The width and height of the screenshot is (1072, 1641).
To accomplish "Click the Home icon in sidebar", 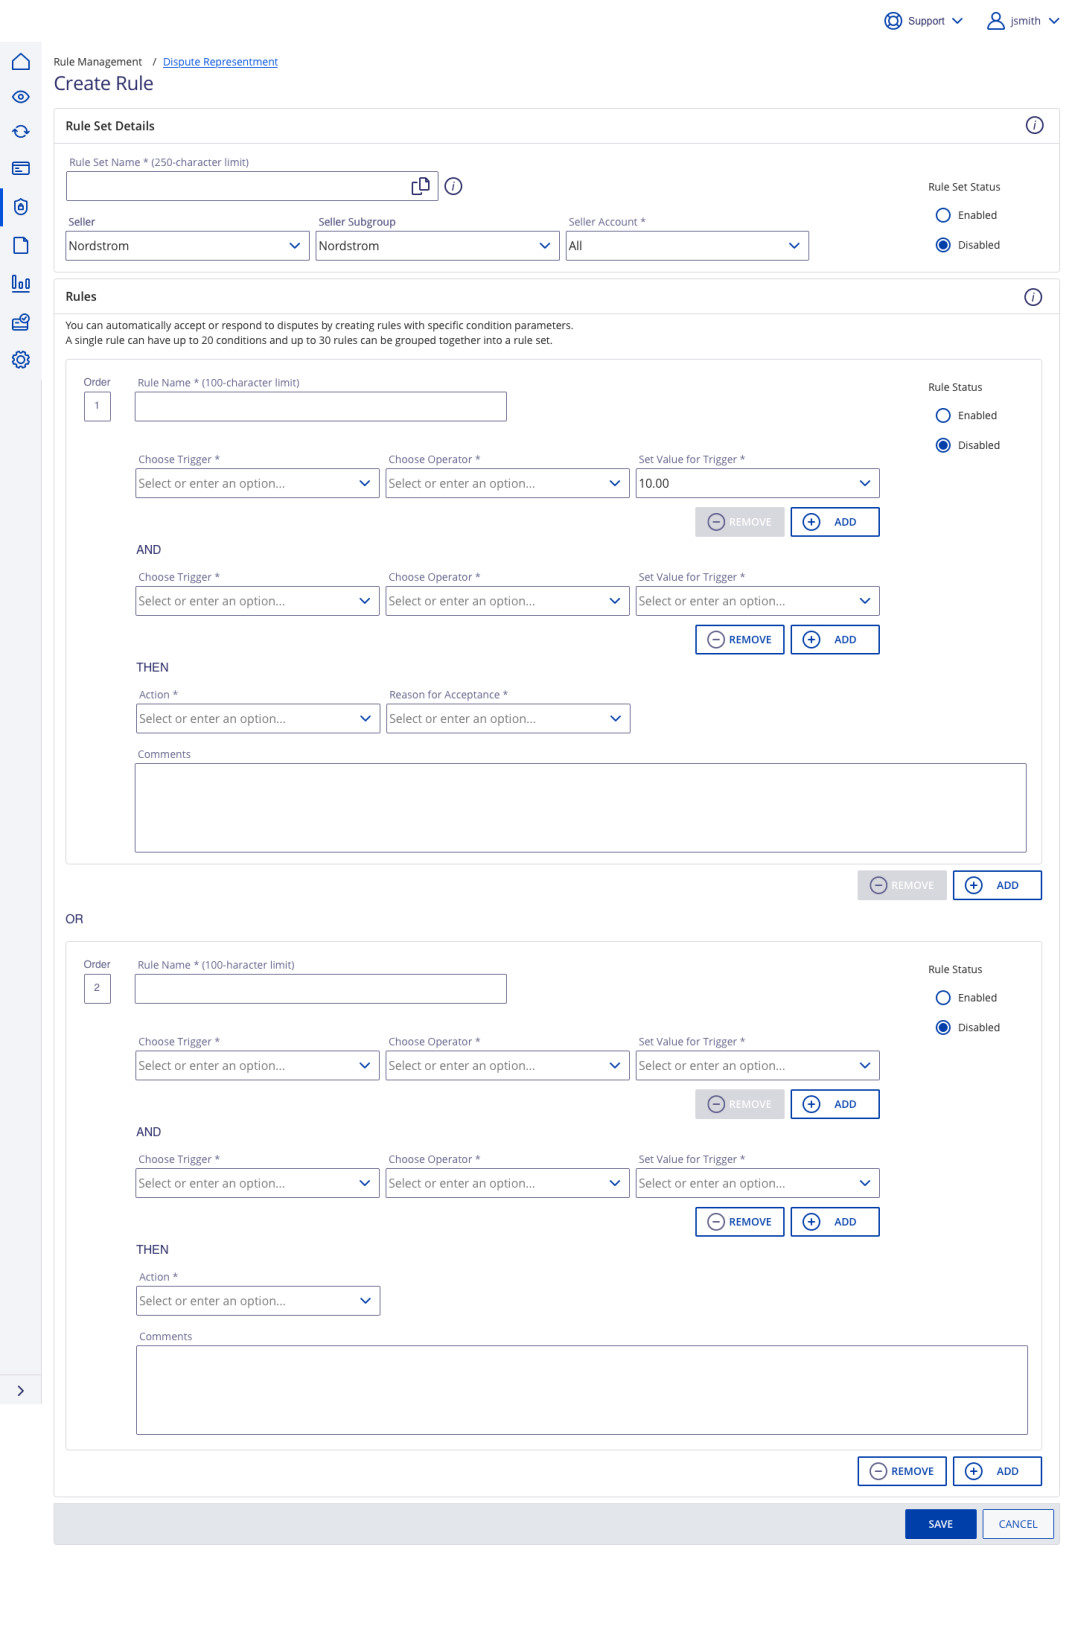I will pos(20,62).
